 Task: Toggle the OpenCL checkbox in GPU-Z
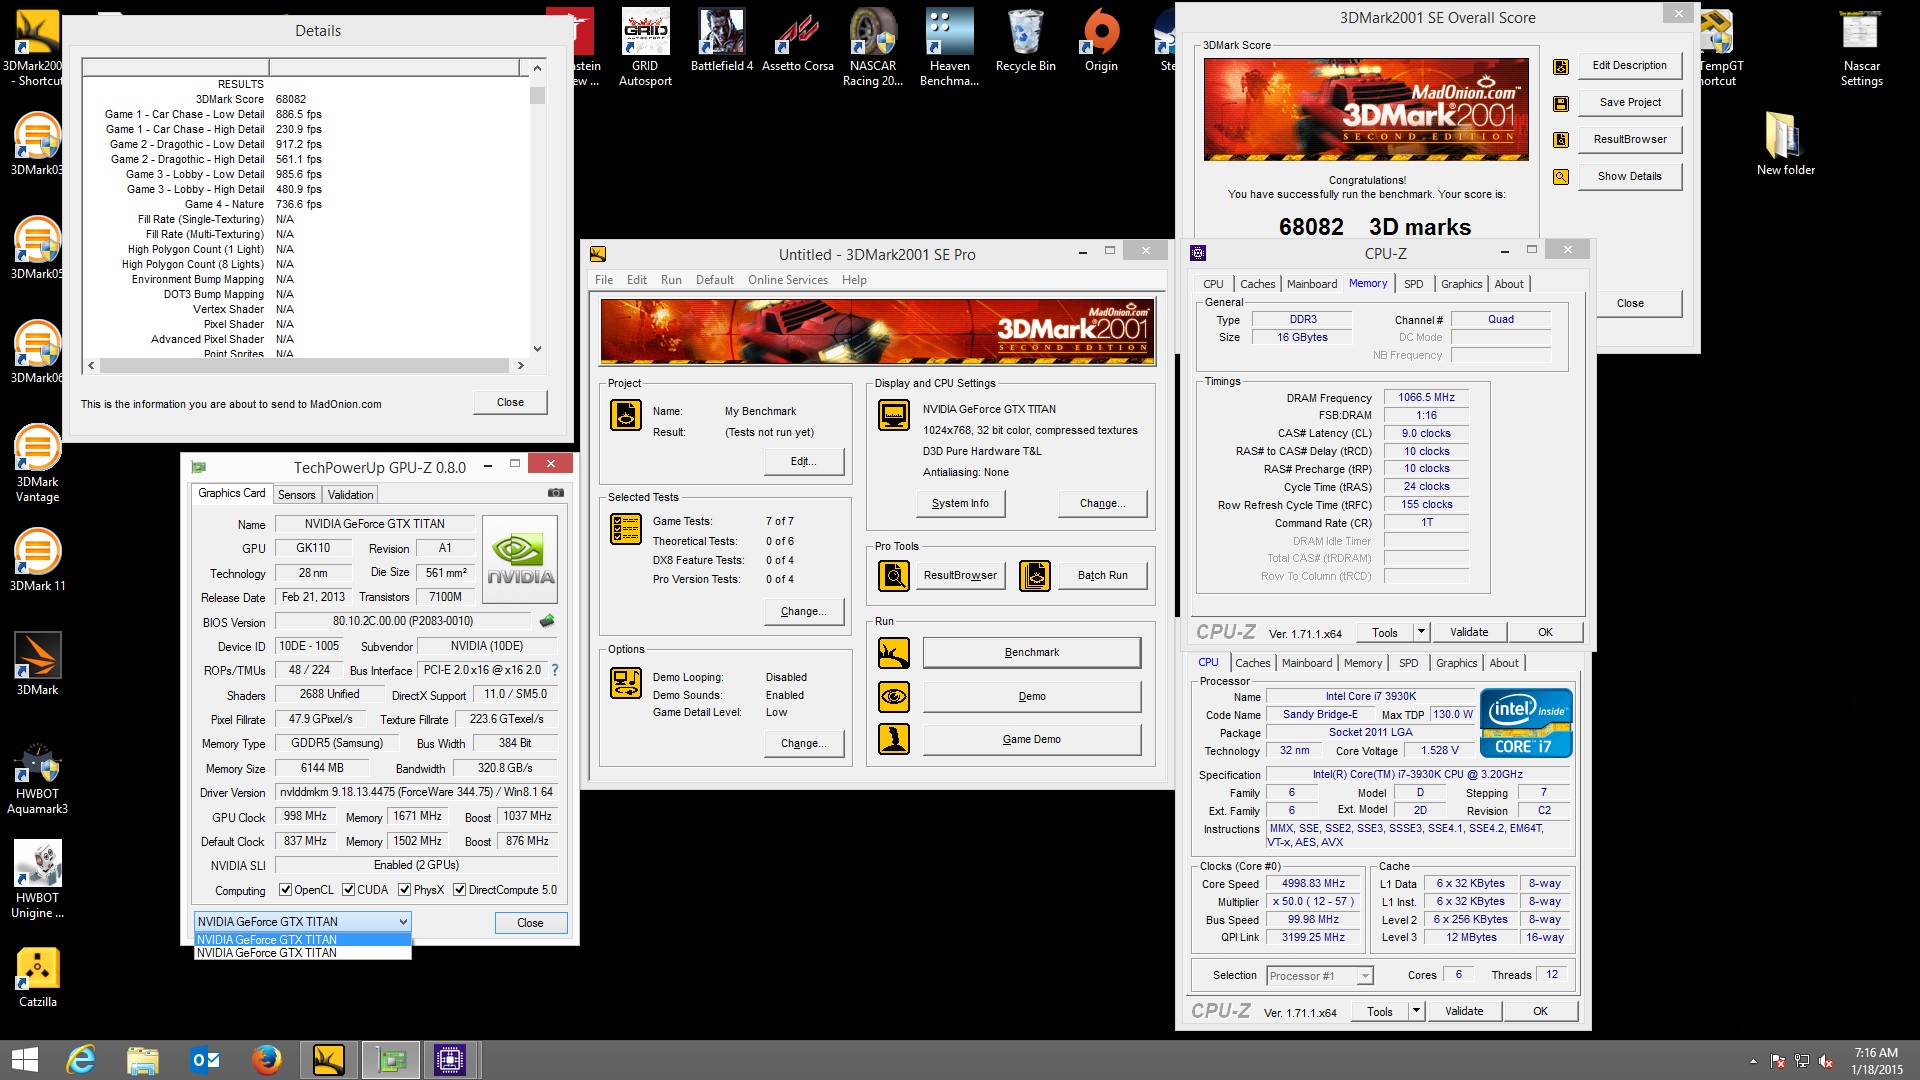285,890
